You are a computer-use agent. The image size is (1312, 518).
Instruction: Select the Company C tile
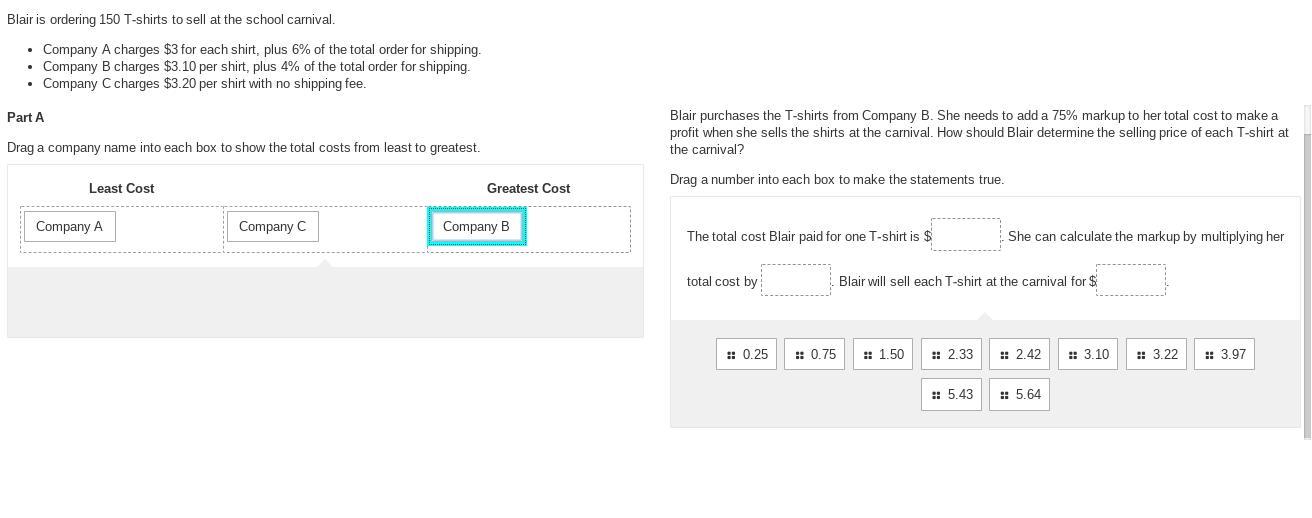tap(272, 227)
